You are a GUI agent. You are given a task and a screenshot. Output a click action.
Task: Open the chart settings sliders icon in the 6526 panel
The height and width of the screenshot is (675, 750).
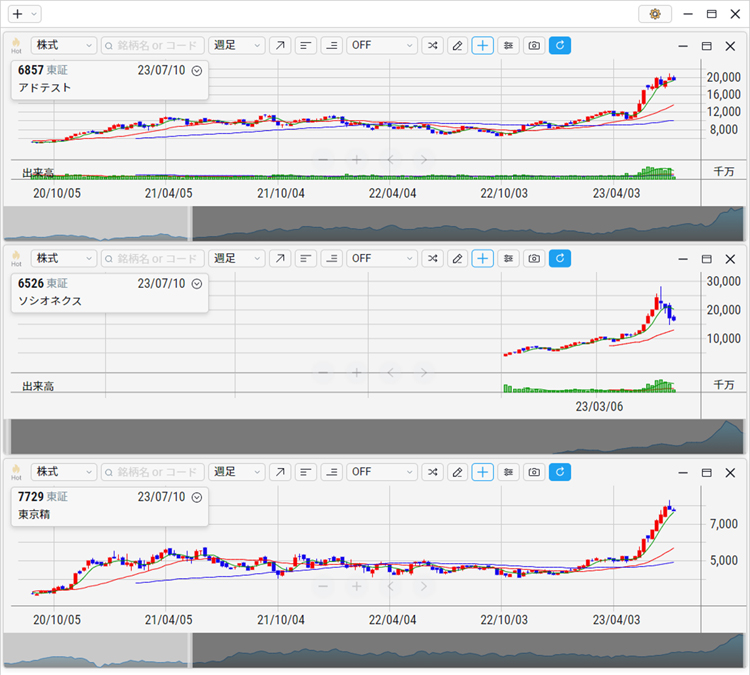[x=509, y=259]
